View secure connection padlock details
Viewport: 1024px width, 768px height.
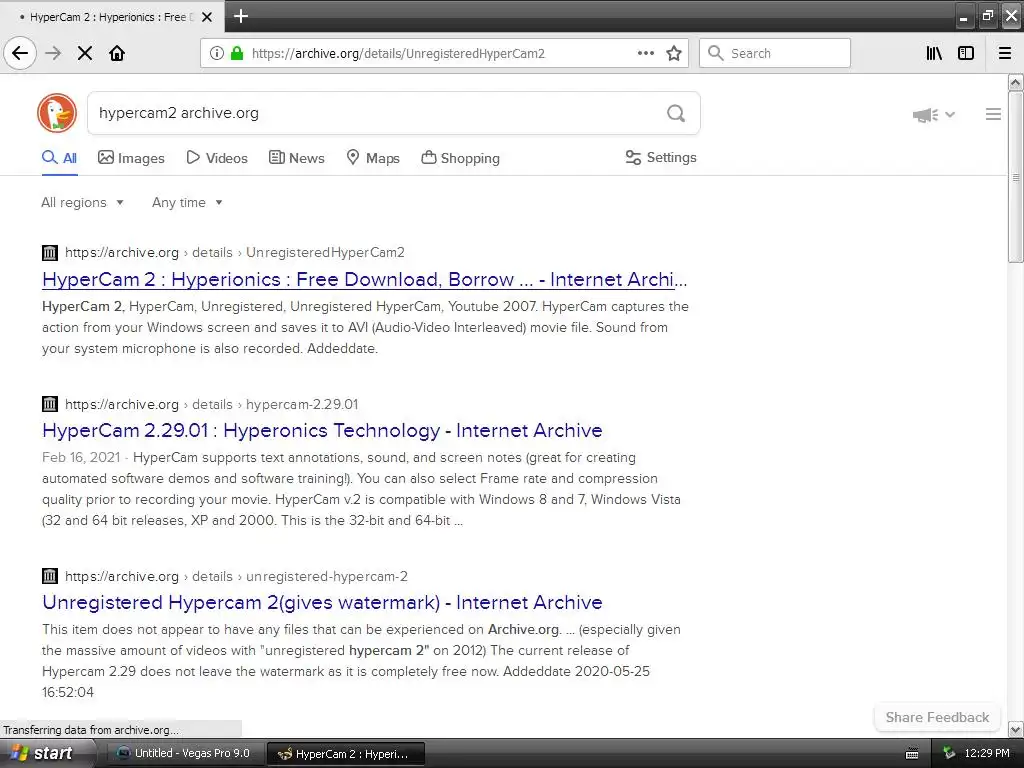(x=236, y=53)
